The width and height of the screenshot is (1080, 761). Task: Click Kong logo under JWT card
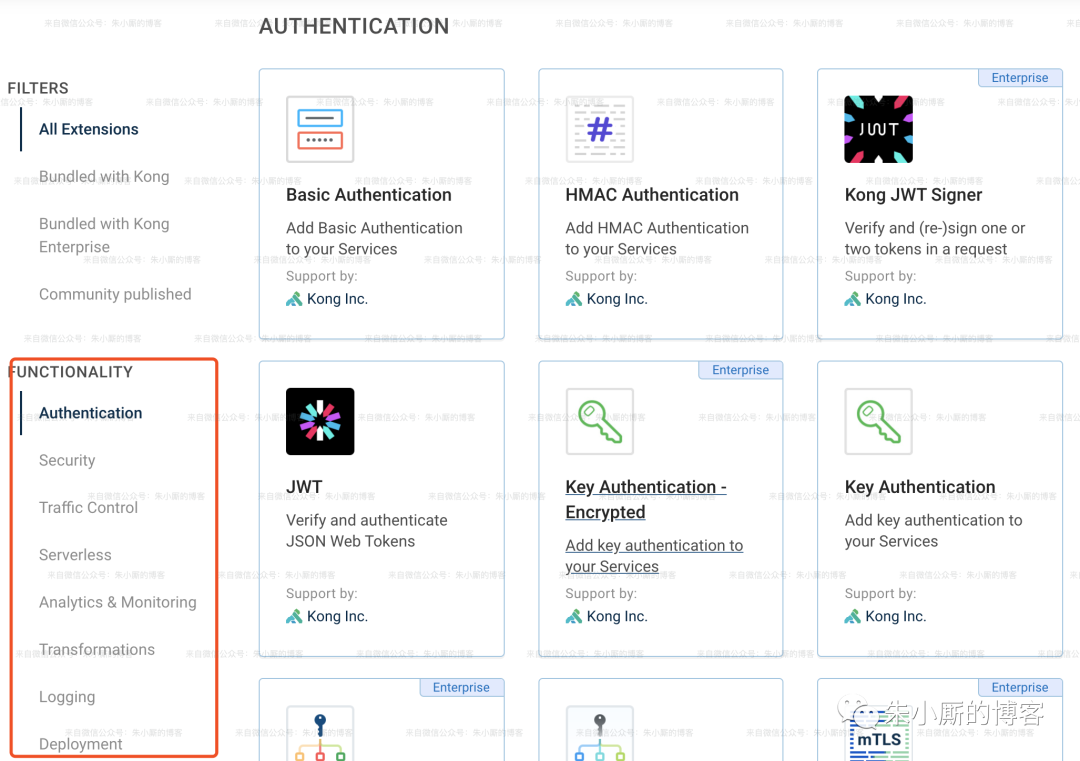tap(294, 616)
